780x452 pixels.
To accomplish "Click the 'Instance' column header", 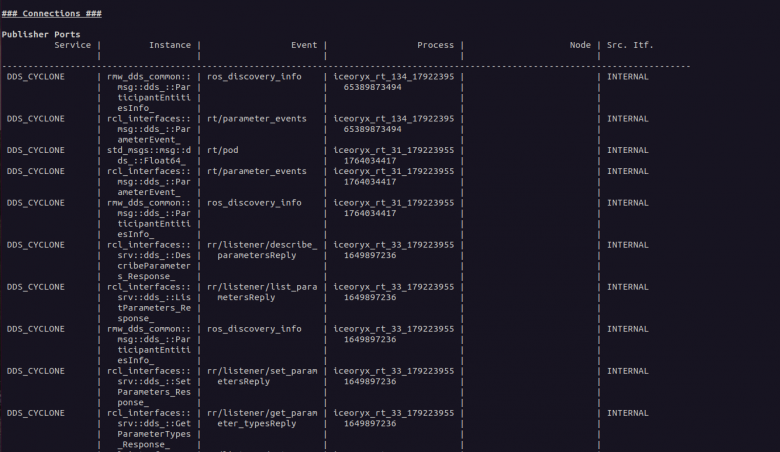I will tap(170, 45).
